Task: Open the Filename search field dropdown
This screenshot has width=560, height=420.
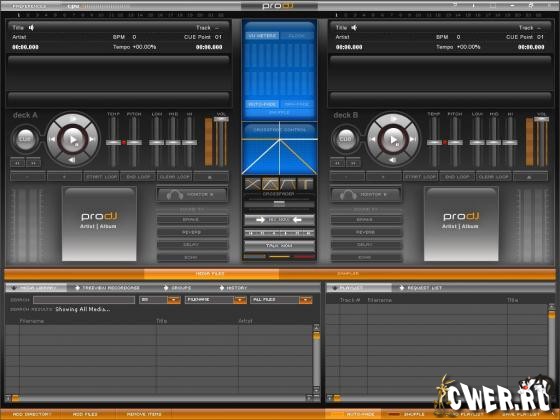Action: (x=240, y=300)
